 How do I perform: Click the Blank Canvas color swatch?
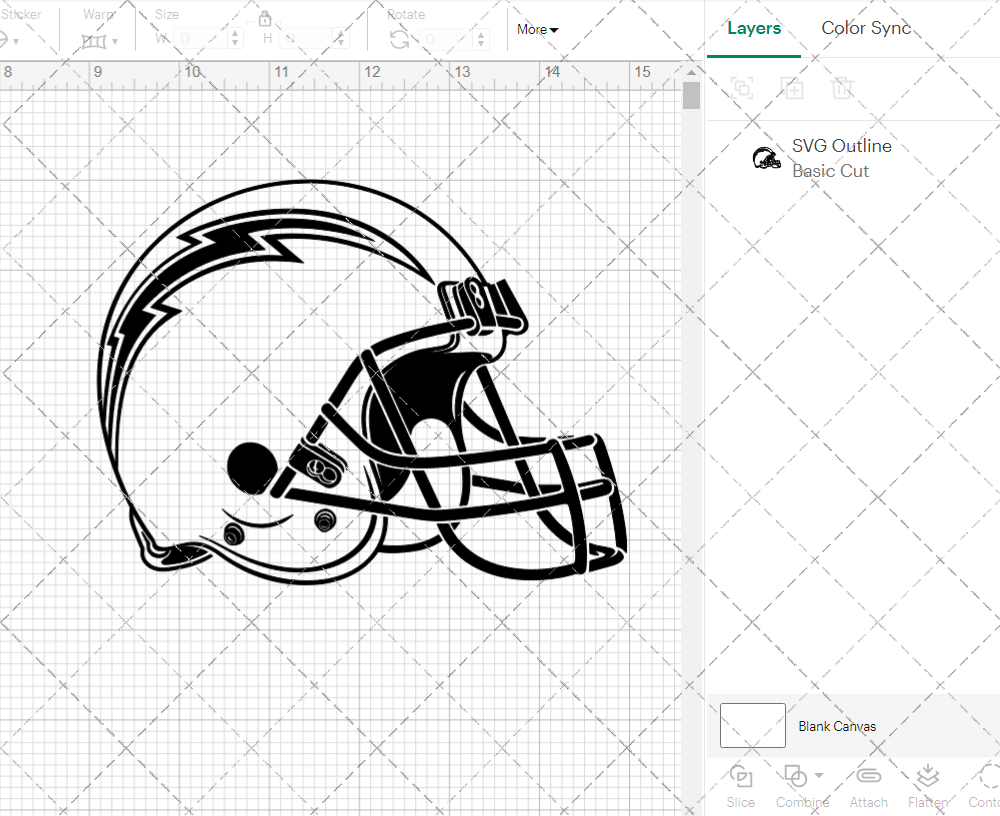pyautogui.click(x=752, y=725)
